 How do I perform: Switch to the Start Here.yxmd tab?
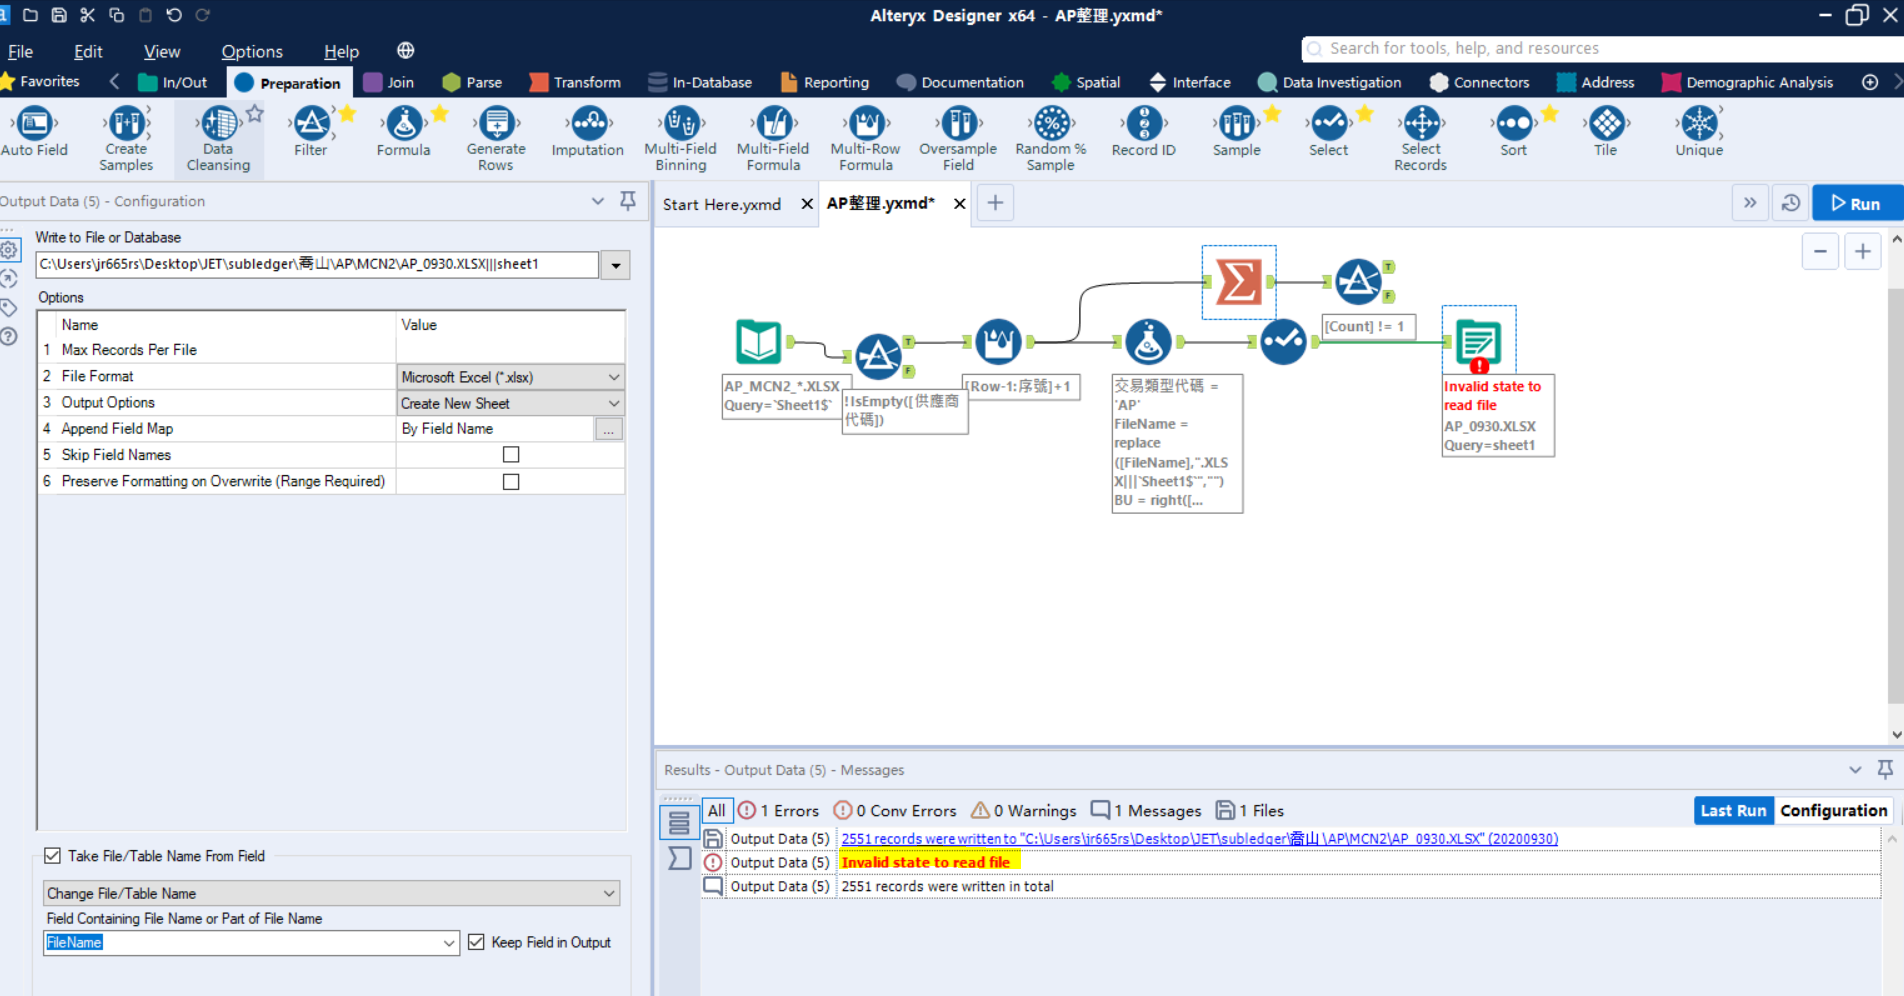(722, 203)
